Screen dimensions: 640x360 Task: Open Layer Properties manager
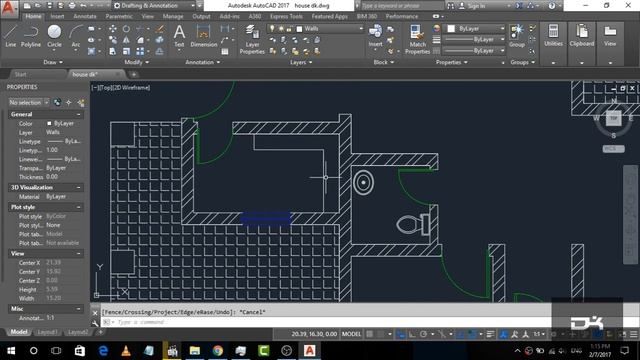coord(252,40)
